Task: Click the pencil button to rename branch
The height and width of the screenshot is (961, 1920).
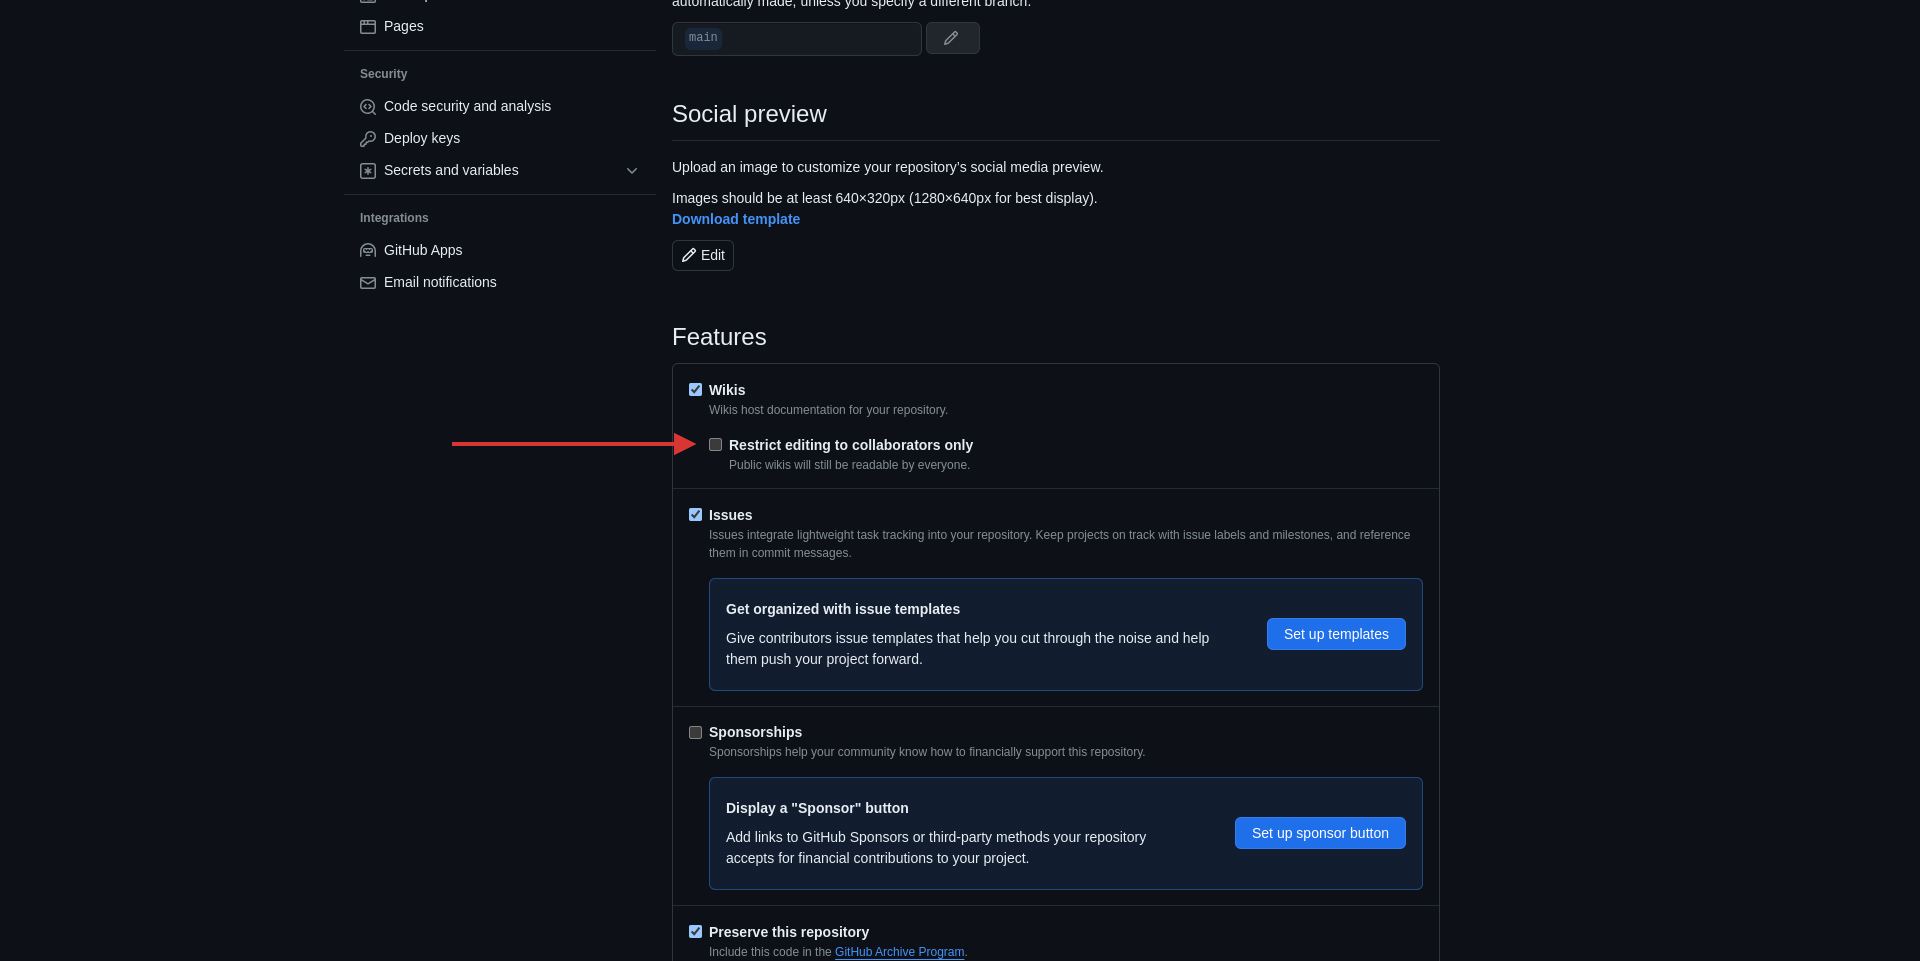Action: [x=952, y=38]
